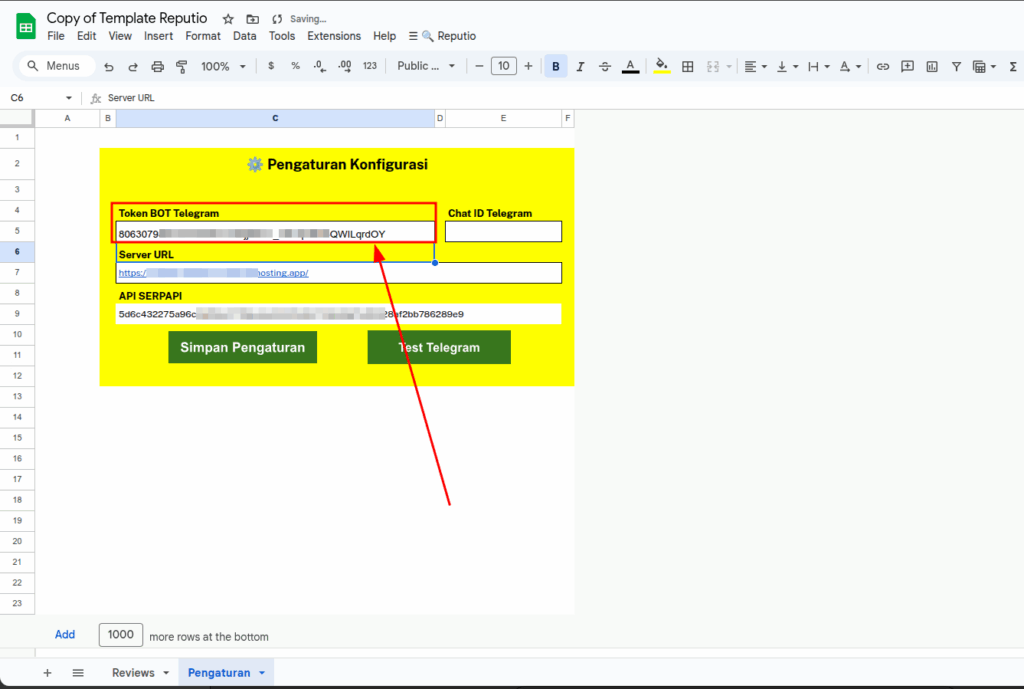Expand the name box dropdown arrow
Image resolution: width=1024 pixels, height=689 pixels.
pyautogui.click(x=69, y=98)
